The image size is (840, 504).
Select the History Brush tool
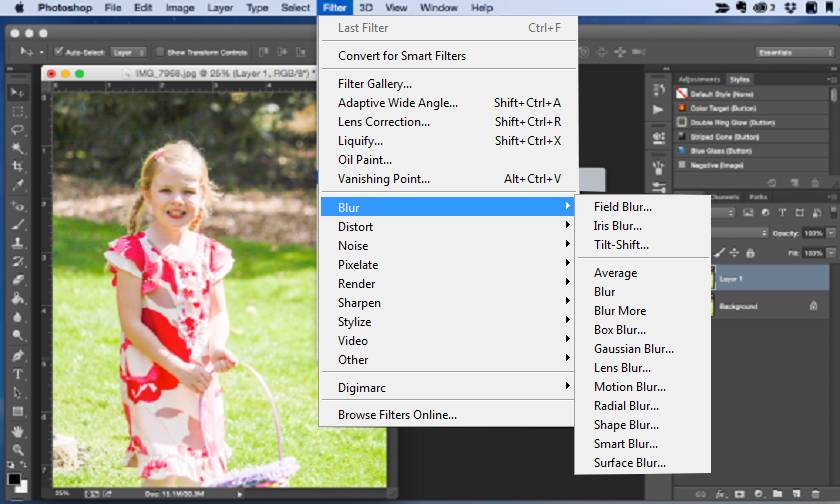pyautogui.click(x=17, y=261)
